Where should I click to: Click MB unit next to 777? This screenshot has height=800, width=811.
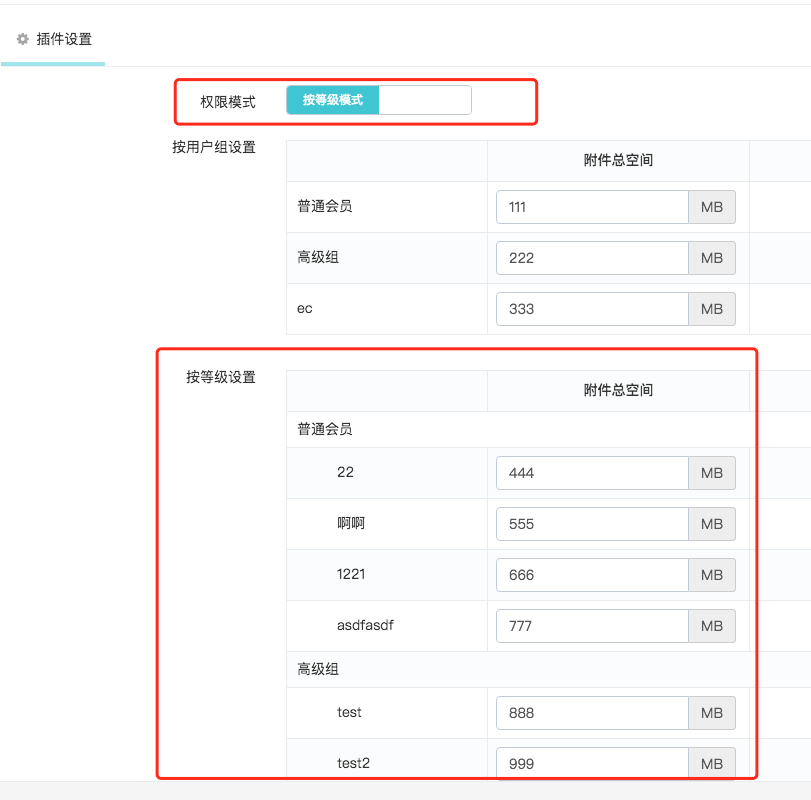tap(712, 626)
